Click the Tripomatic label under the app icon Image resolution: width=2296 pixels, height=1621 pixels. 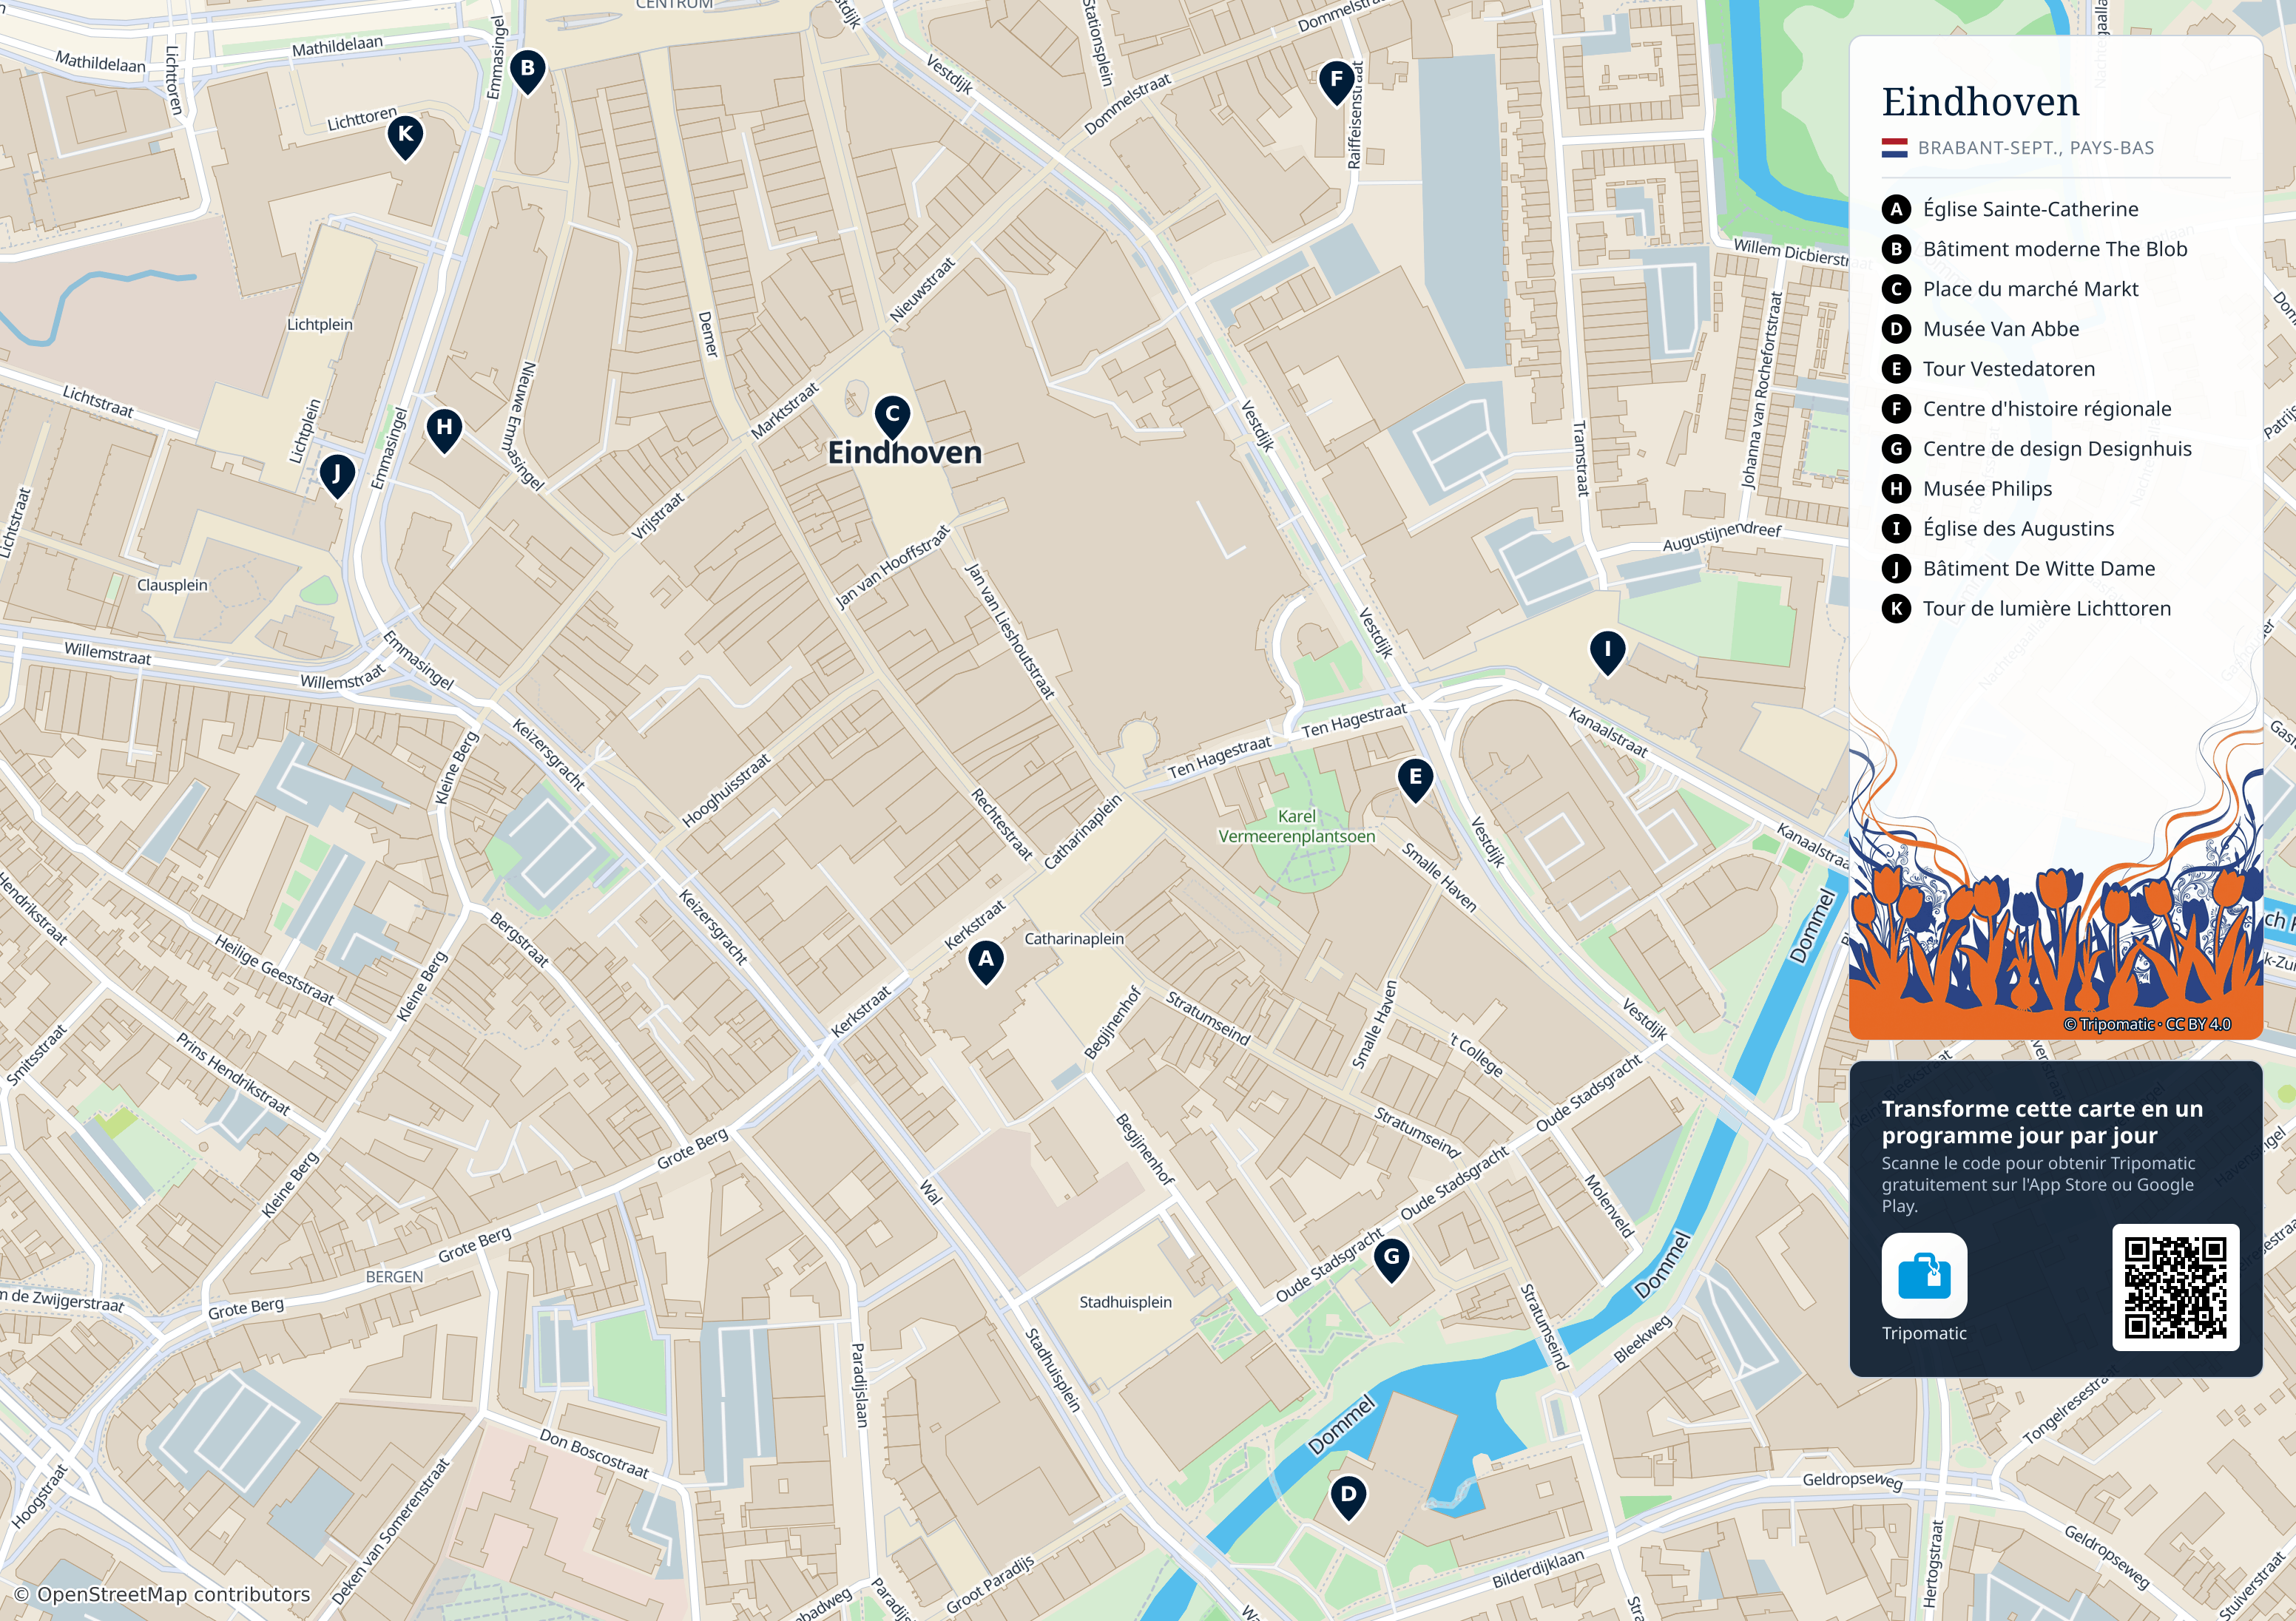coord(1924,1333)
